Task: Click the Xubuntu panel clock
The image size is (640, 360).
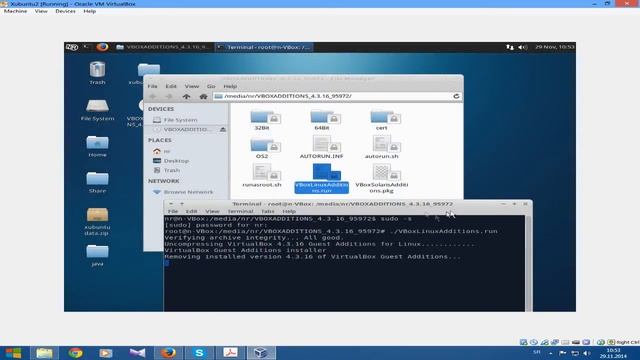Action: [554, 47]
